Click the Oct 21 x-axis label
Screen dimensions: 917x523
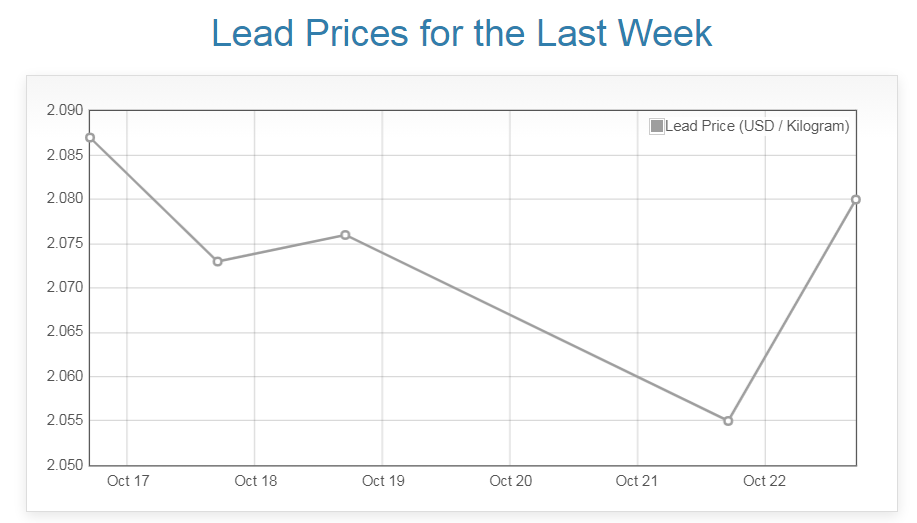click(637, 481)
